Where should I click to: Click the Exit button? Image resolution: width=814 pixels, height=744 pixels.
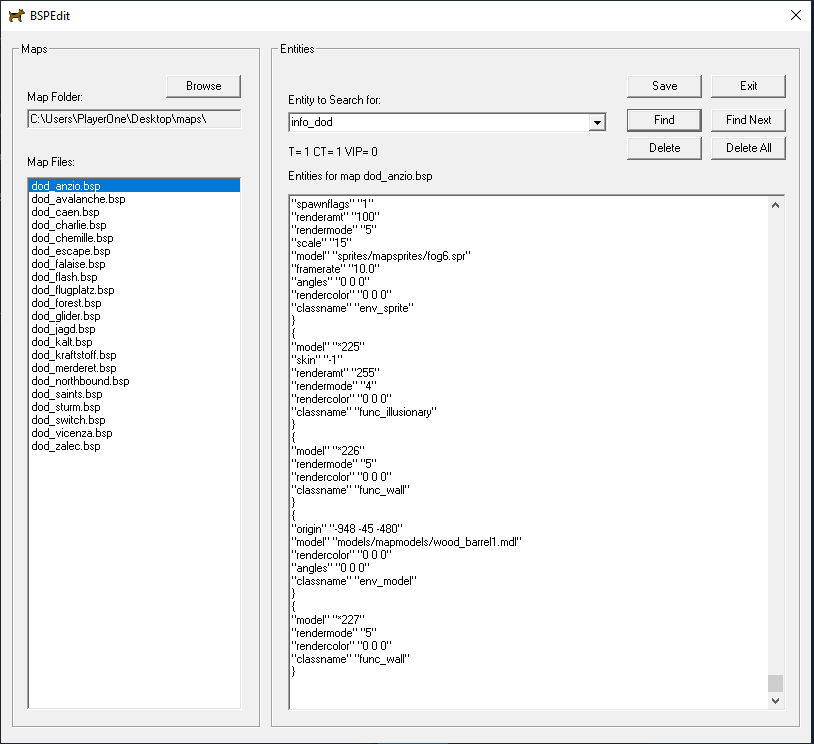pos(748,86)
